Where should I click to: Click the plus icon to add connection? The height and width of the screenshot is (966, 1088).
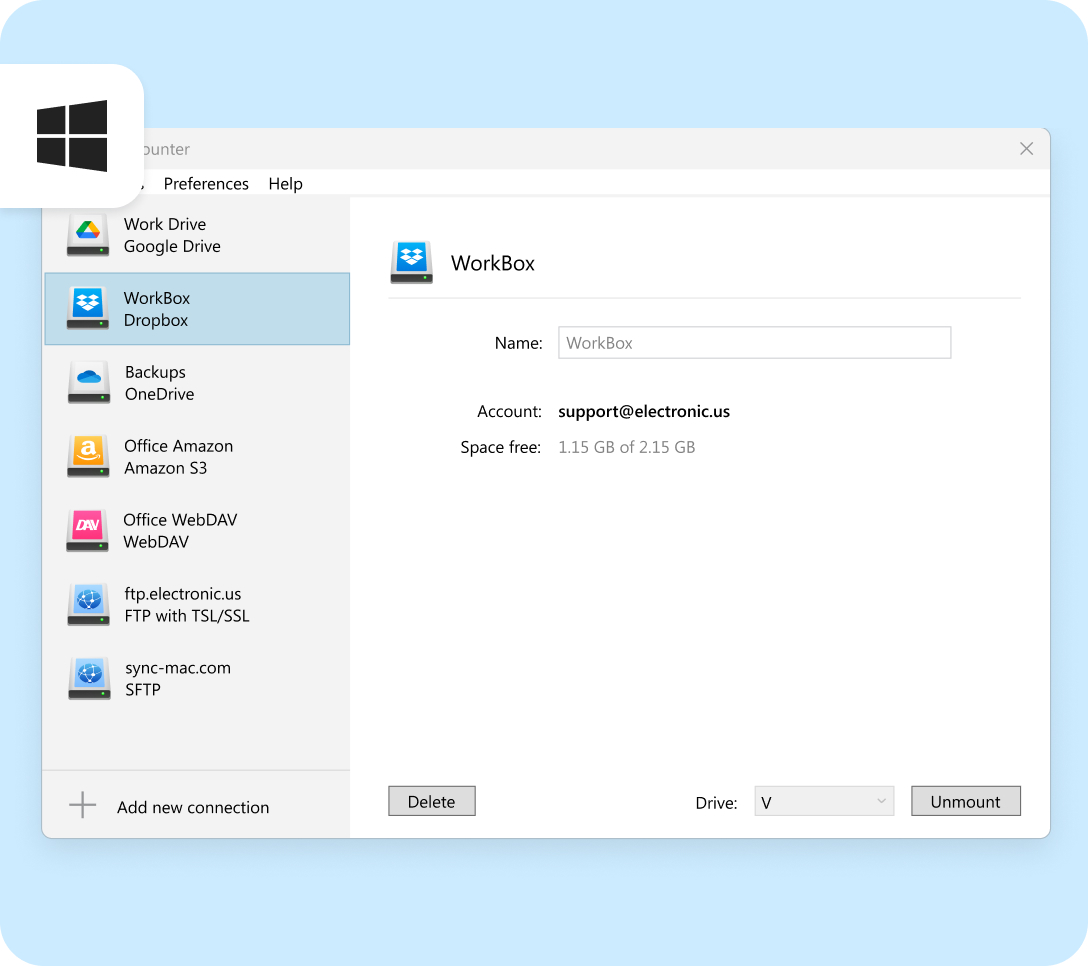(82, 806)
